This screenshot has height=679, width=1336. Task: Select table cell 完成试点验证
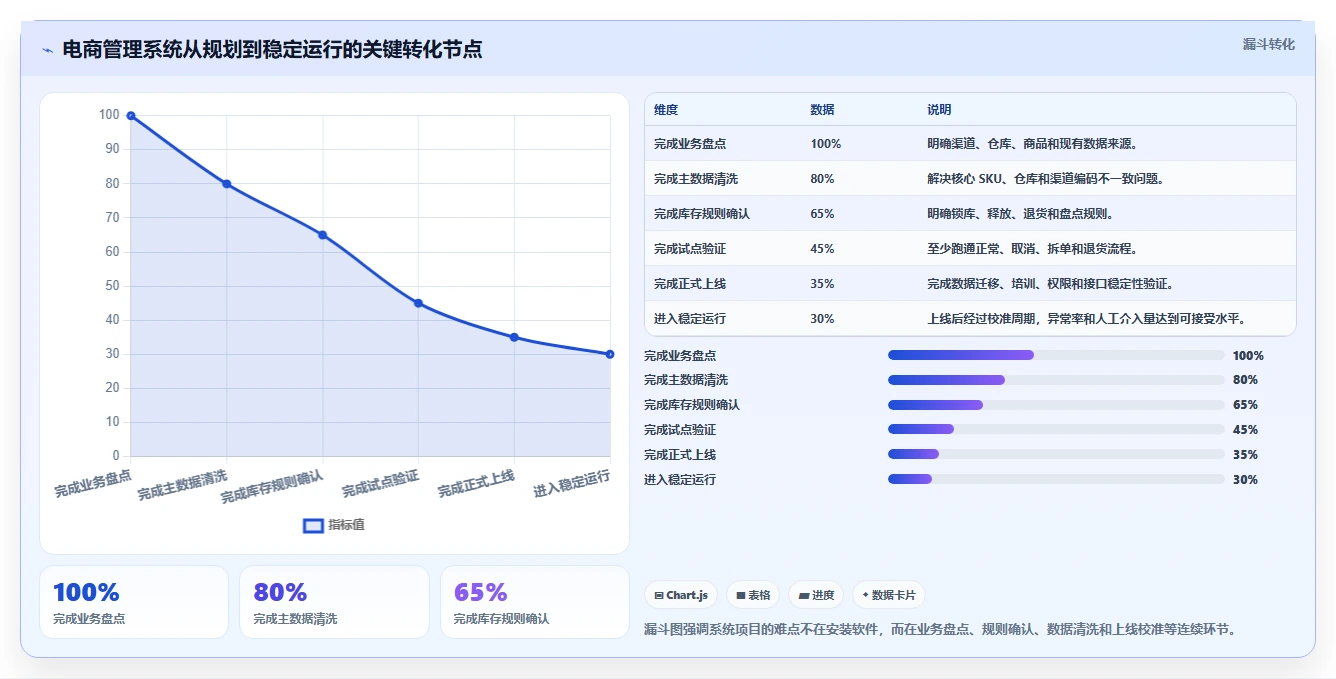tap(690, 249)
